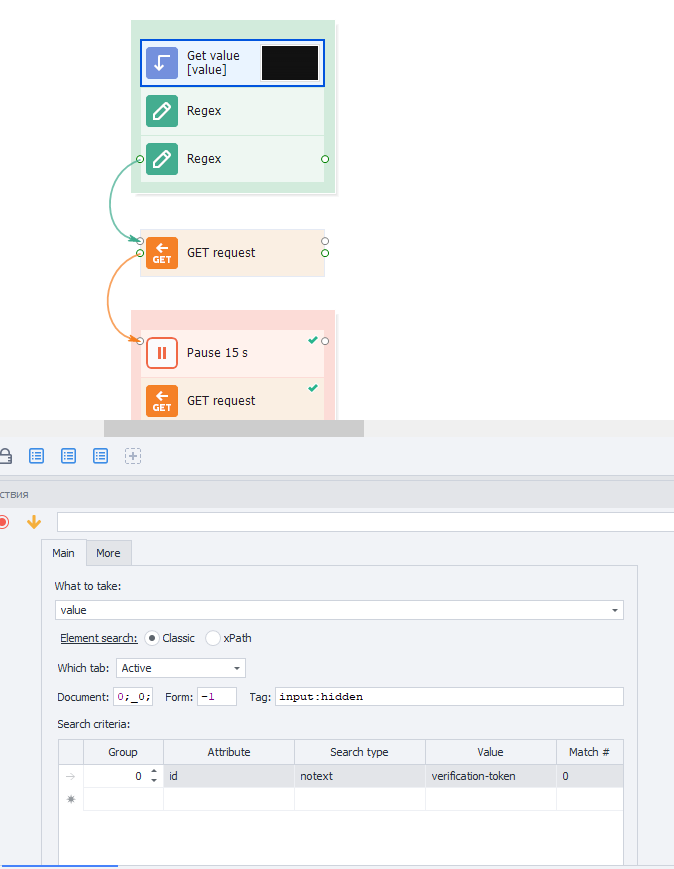Viewport: 674px width, 869px height.
Task: Click the Tag input field
Action: (449, 697)
